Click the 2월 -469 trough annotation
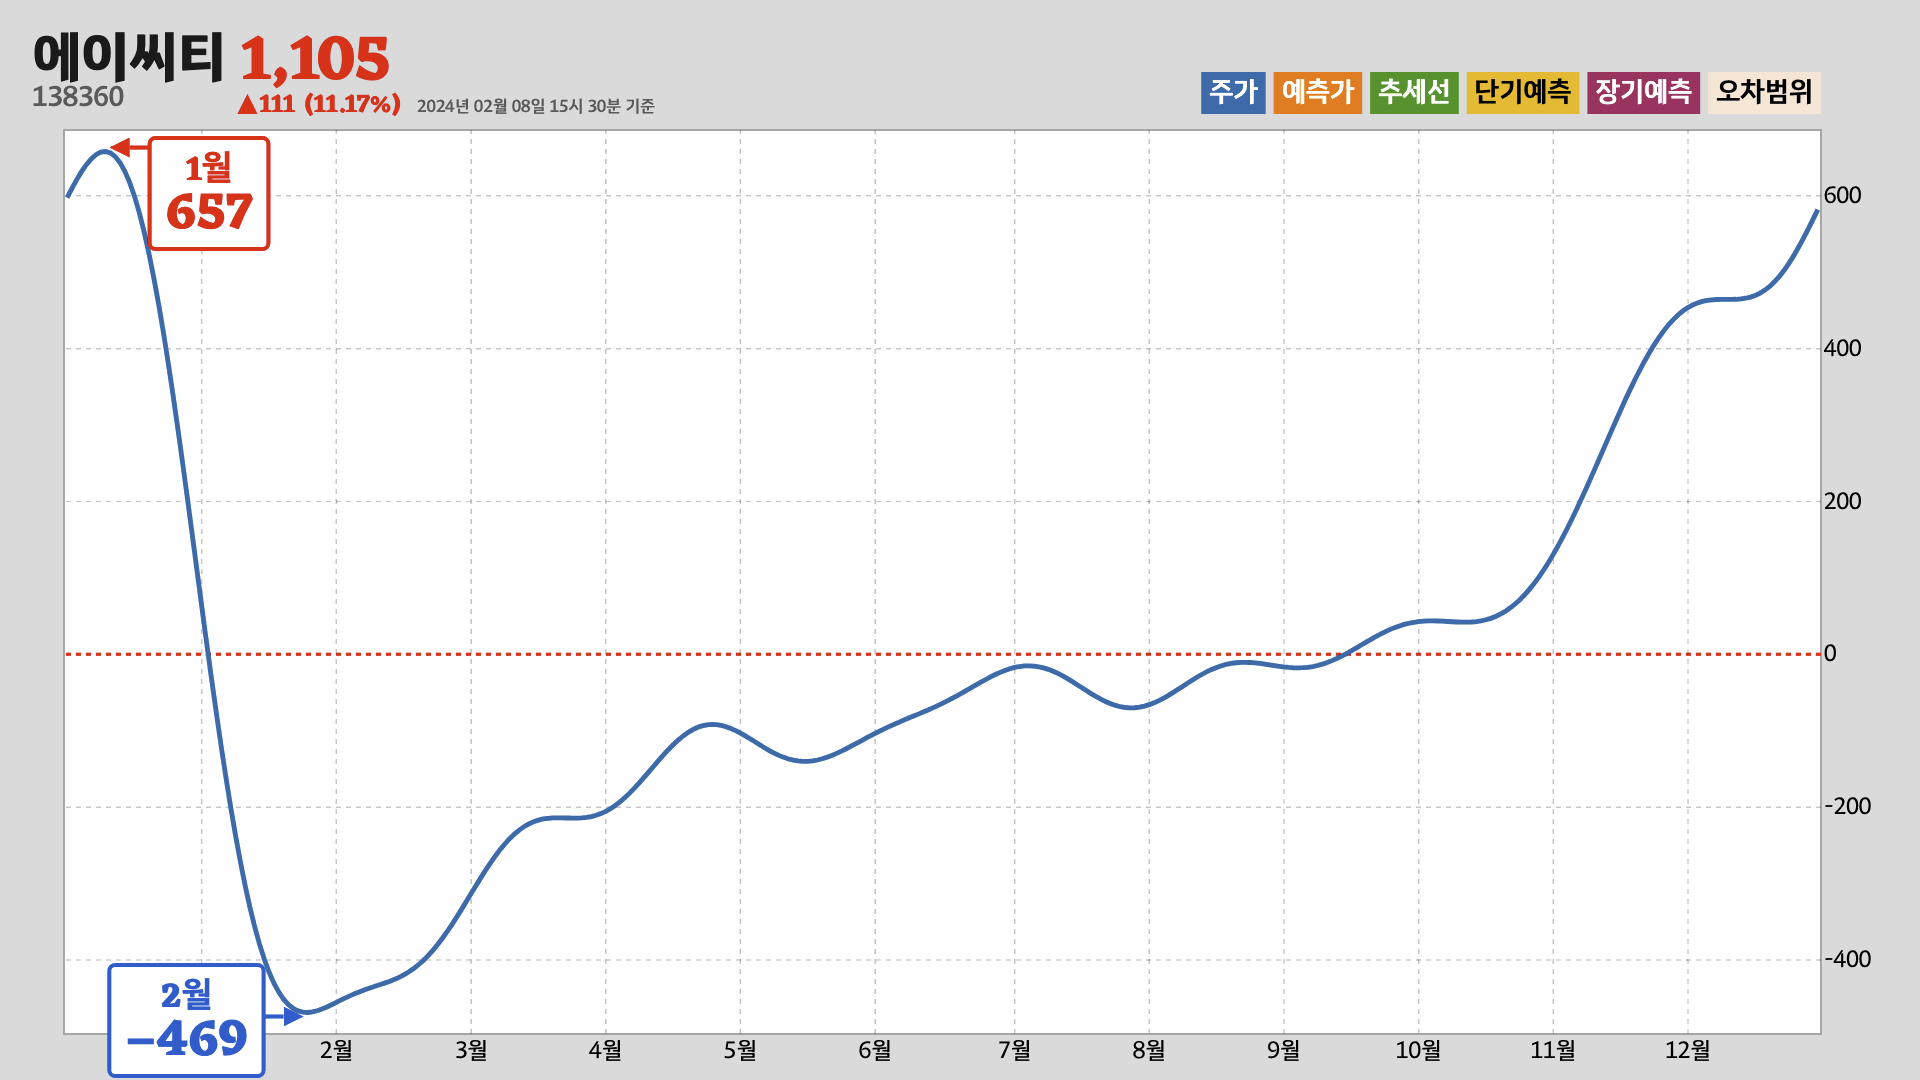This screenshot has width=1920, height=1080. pos(186,1020)
